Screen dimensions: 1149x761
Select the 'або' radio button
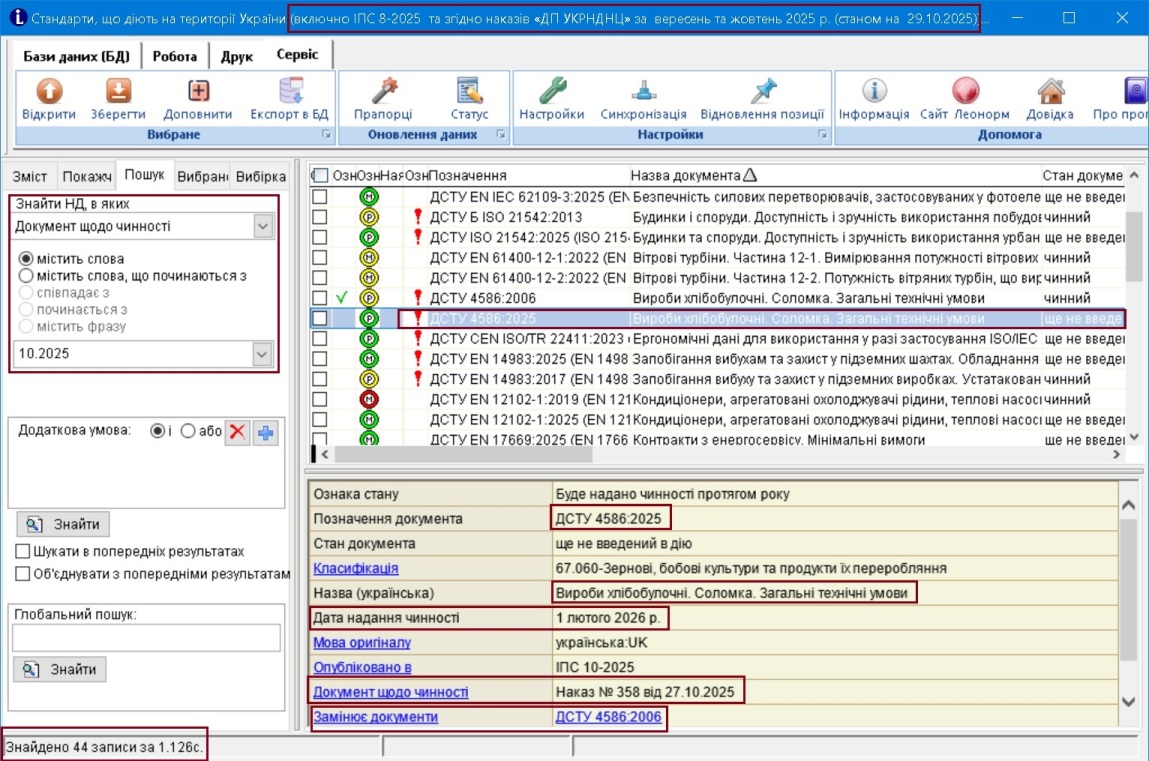coord(187,431)
